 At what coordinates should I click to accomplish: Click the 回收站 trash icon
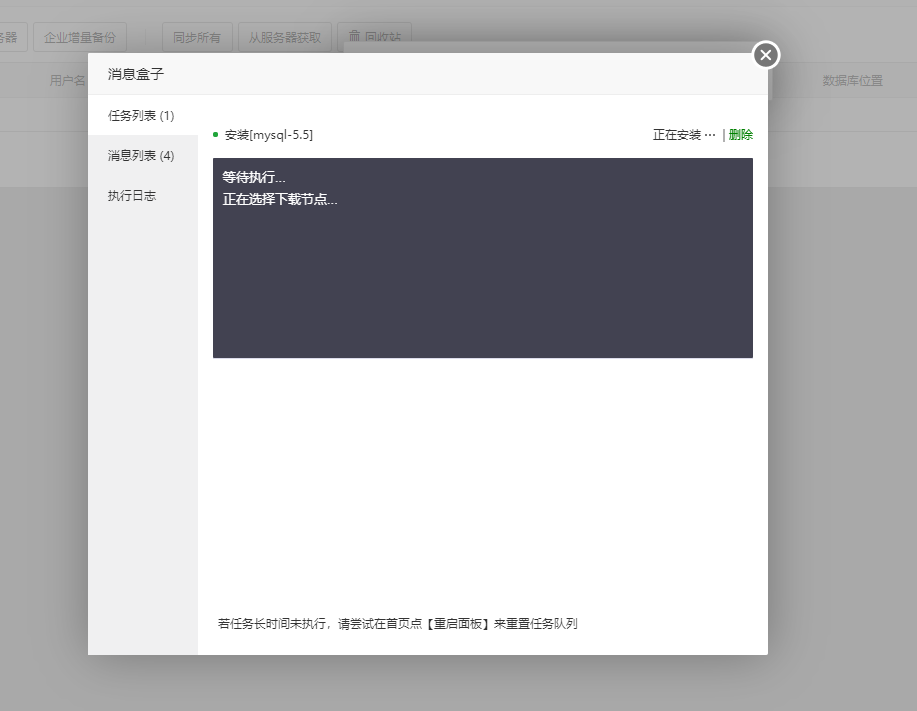tap(354, 36)
